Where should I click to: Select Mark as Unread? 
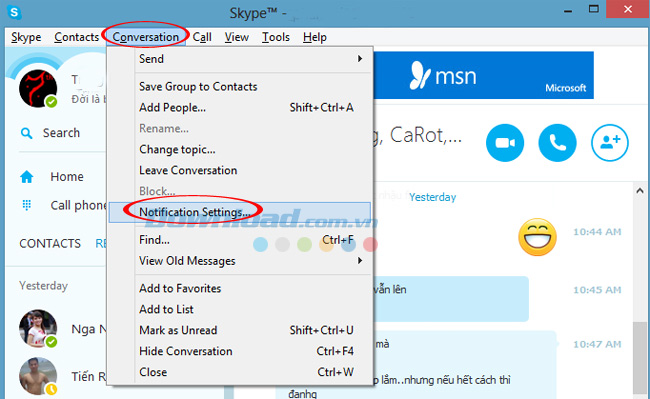pyautogui.click(x=240, y=330)
